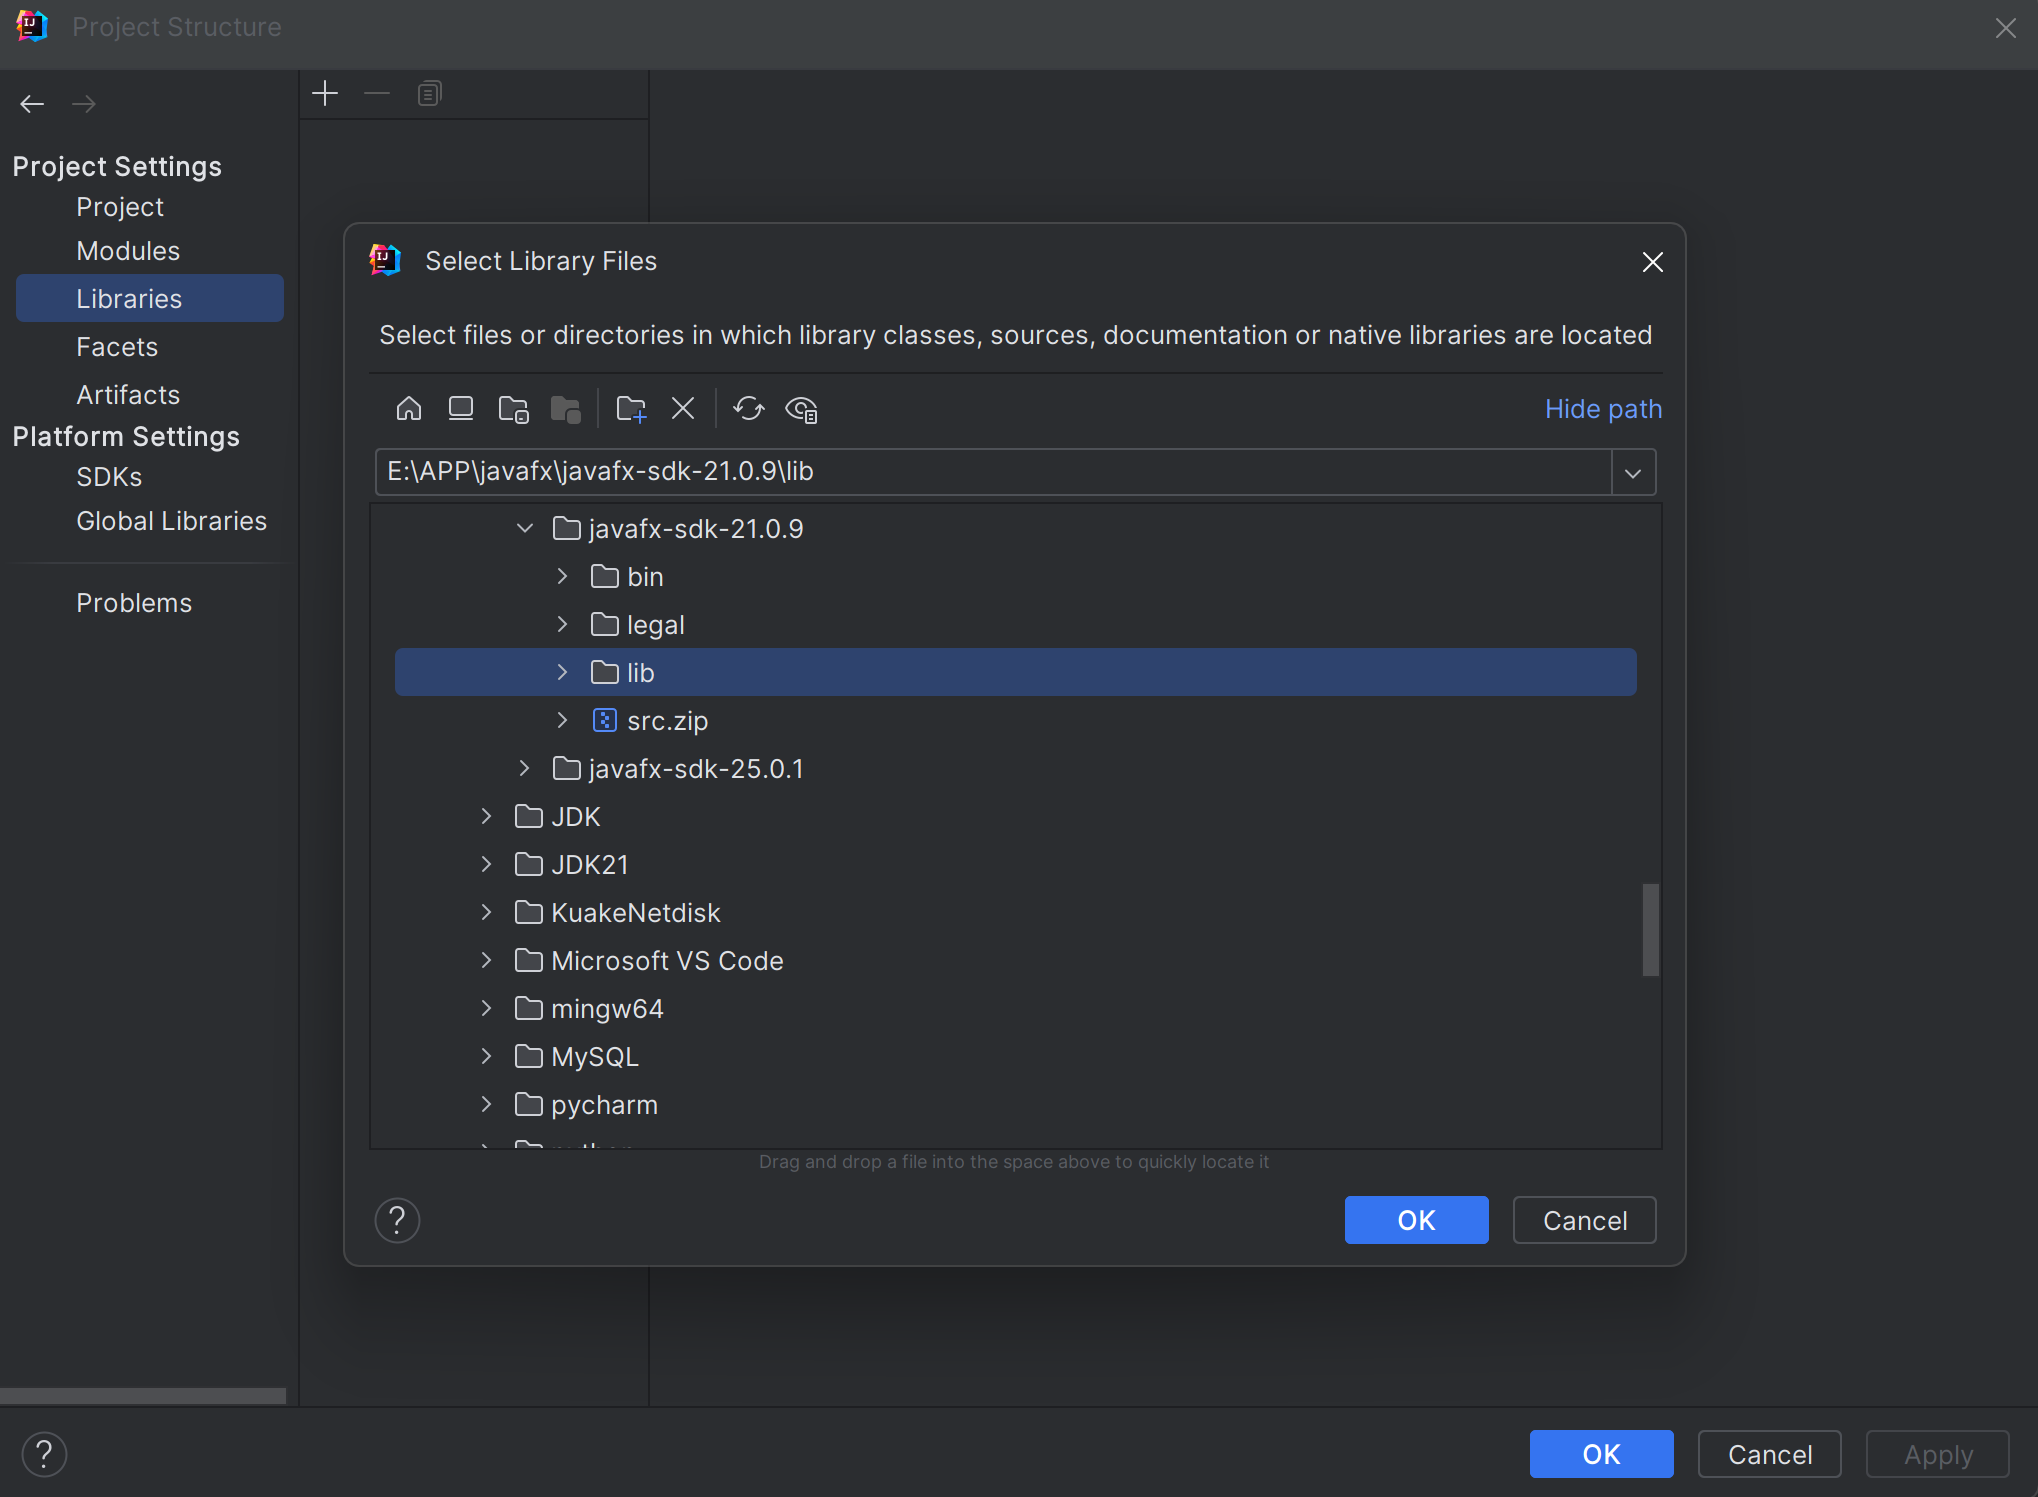Copy the library with copy icon
The height and width of the screenshot is (1497, 2038).
(x=429, y=94)
